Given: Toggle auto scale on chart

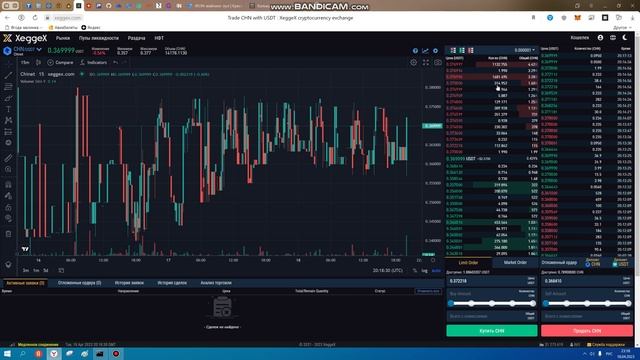Looking at the screenshot, I should [436, 271].
